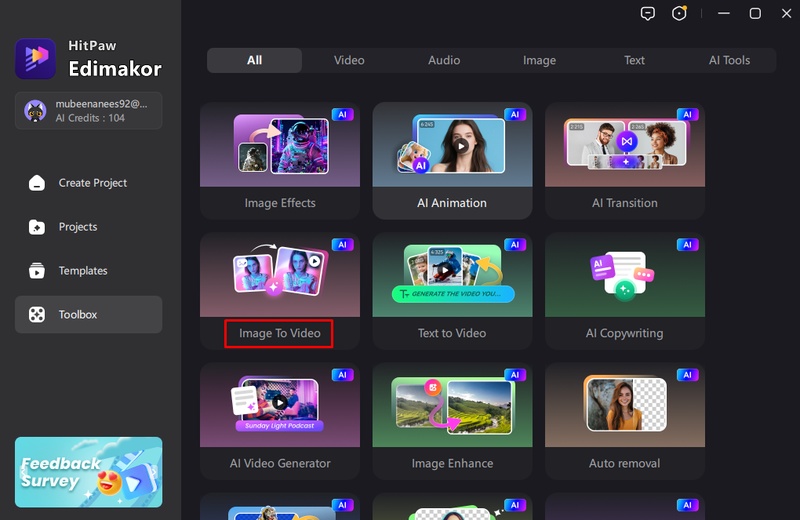Switch to the Video tab

click(x=349, y=60)
